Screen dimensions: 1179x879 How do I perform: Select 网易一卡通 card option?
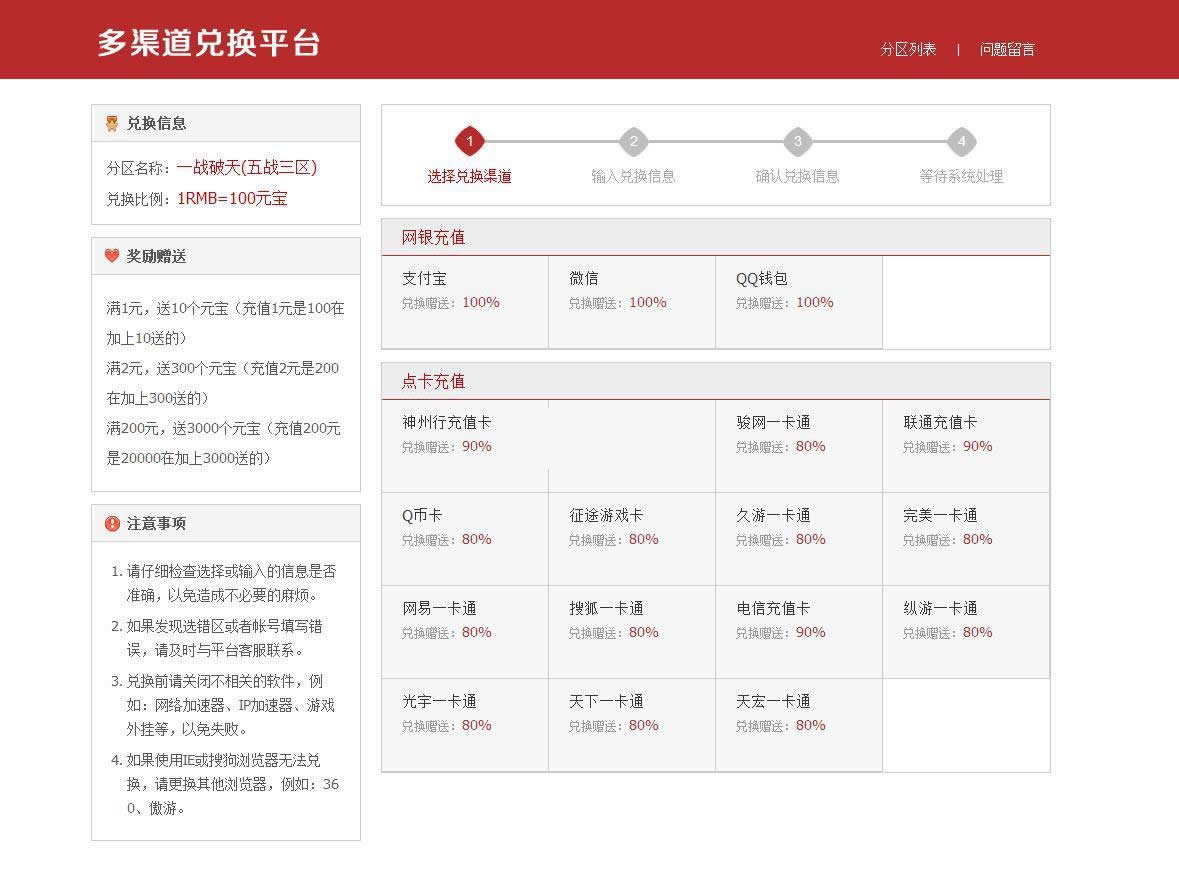465,633
